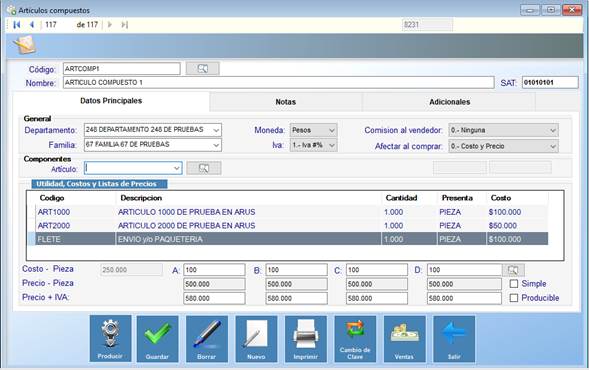This screenshot has width=589, height=370.
Task: Save with the Guardar checkmark button
Action: [157, 338]
